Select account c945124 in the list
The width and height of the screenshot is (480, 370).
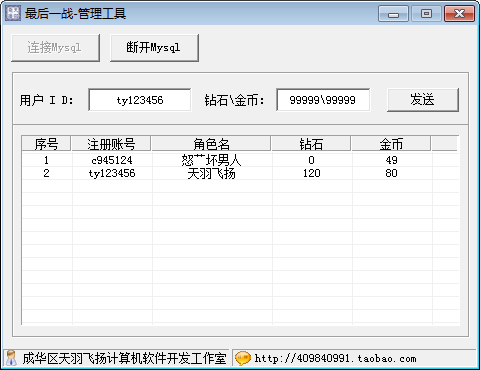pyautogui.click(x=112, y=160)
